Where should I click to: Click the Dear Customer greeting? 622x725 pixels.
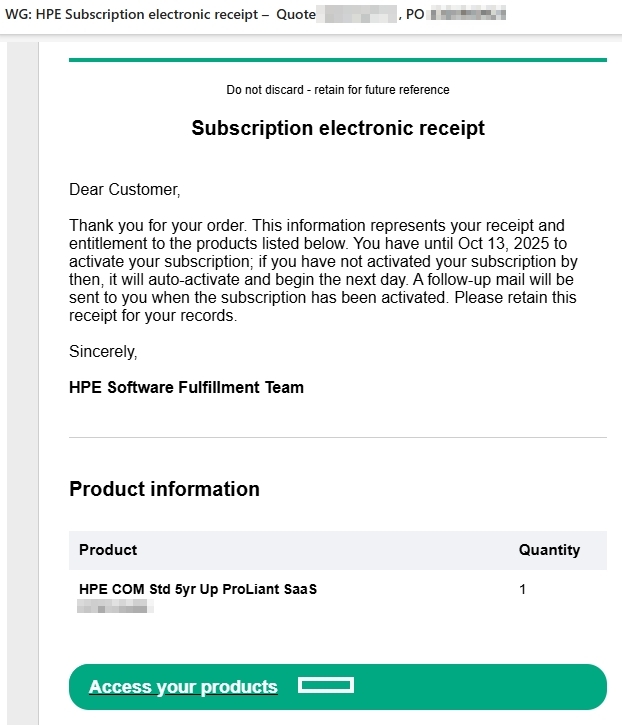coord(124,189)
